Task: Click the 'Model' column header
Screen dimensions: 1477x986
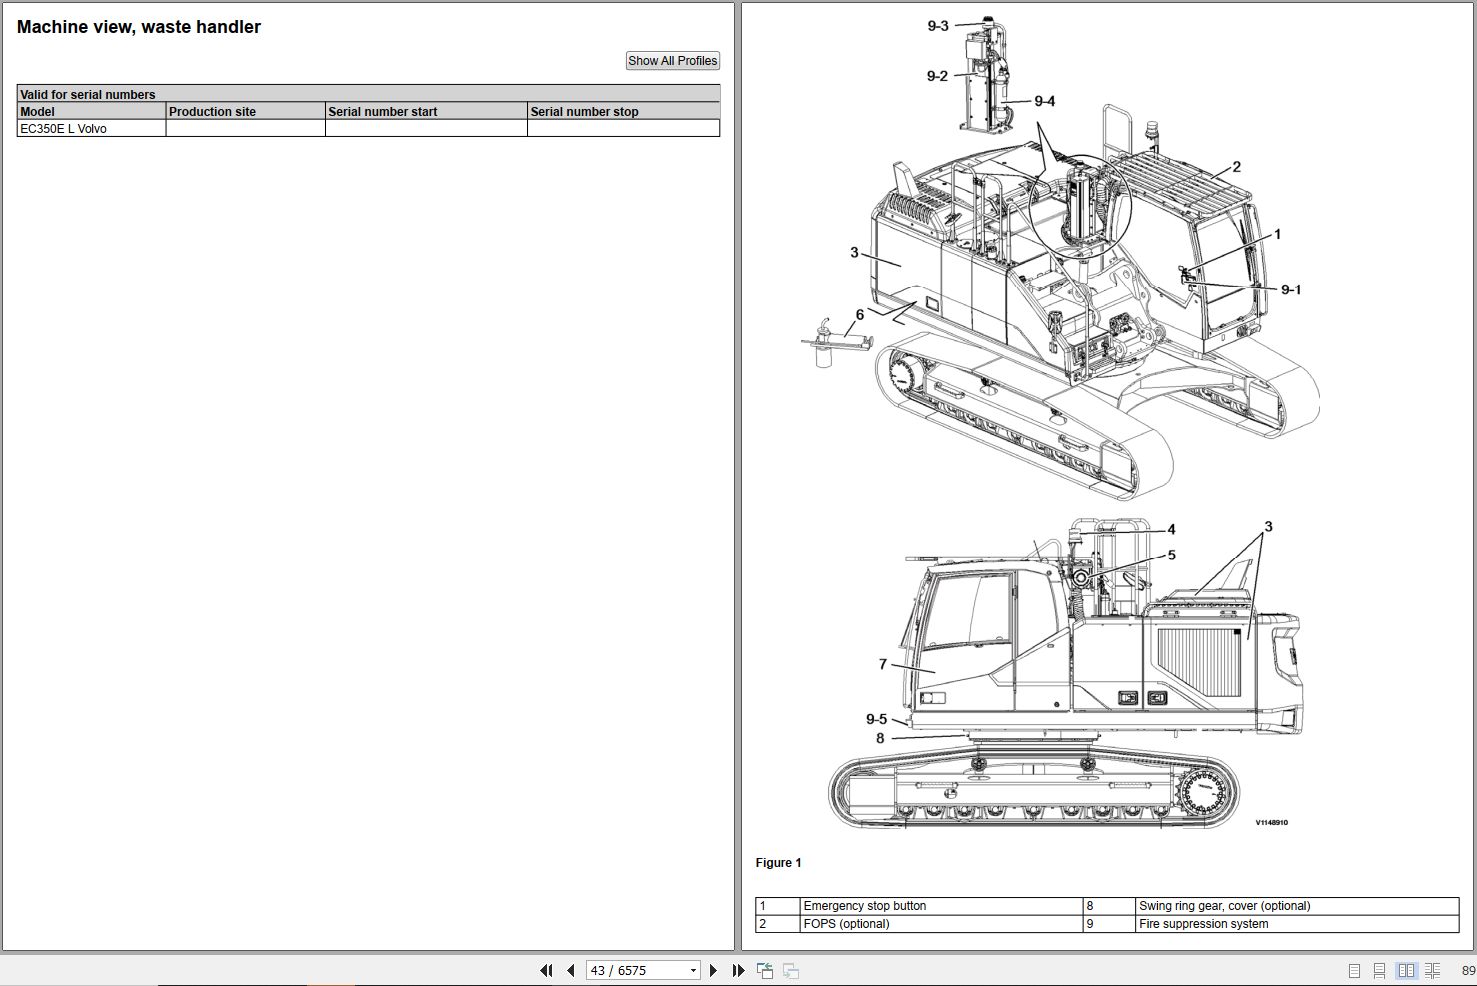Action: point(91,111)
